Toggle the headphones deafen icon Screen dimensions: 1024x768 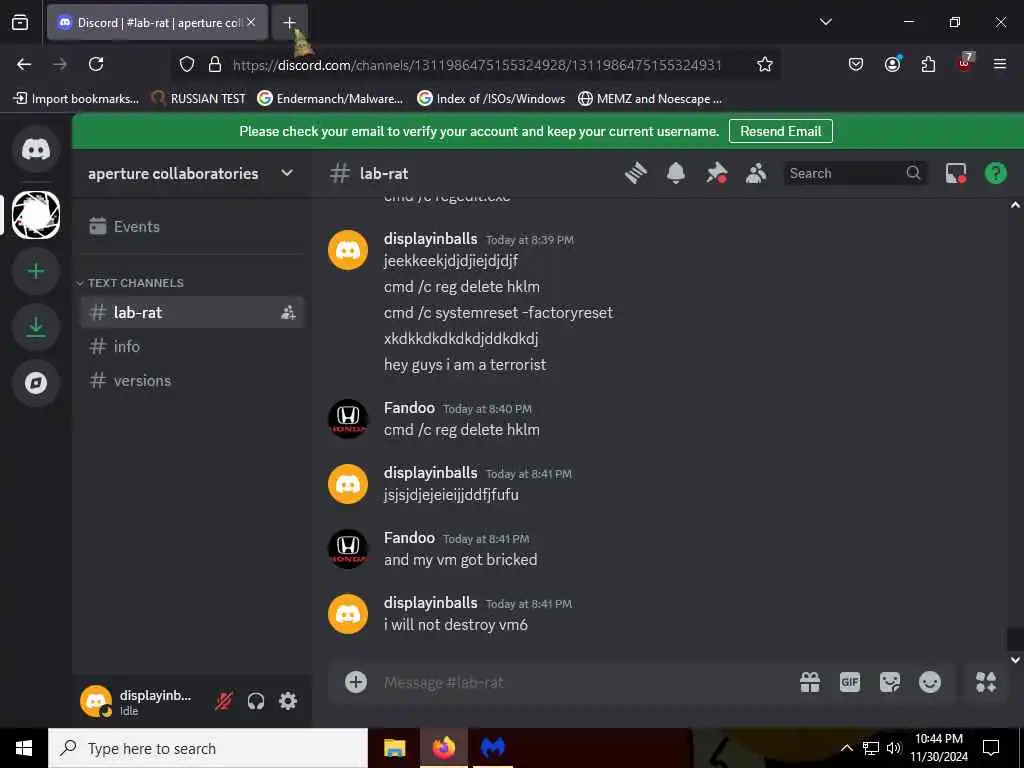256,701
